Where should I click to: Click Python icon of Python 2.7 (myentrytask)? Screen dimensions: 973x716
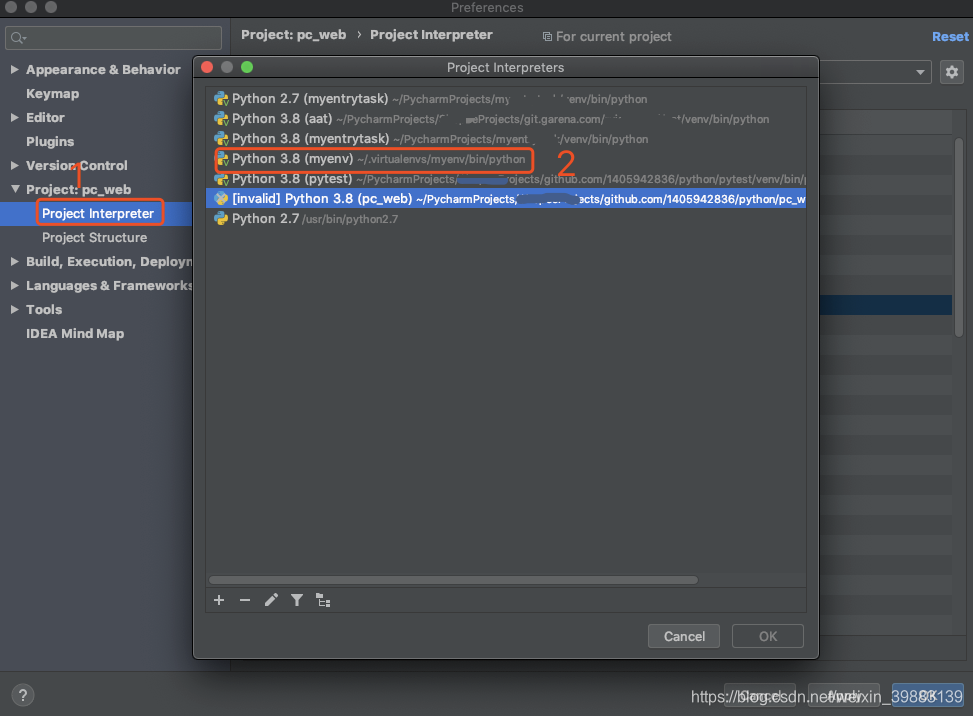click(222, 99)
